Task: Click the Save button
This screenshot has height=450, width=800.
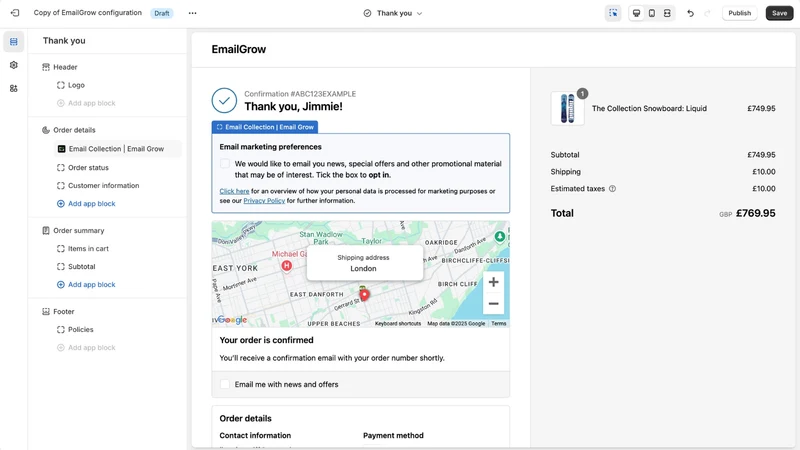Action: pyautogui.click(x=779, y=13)
